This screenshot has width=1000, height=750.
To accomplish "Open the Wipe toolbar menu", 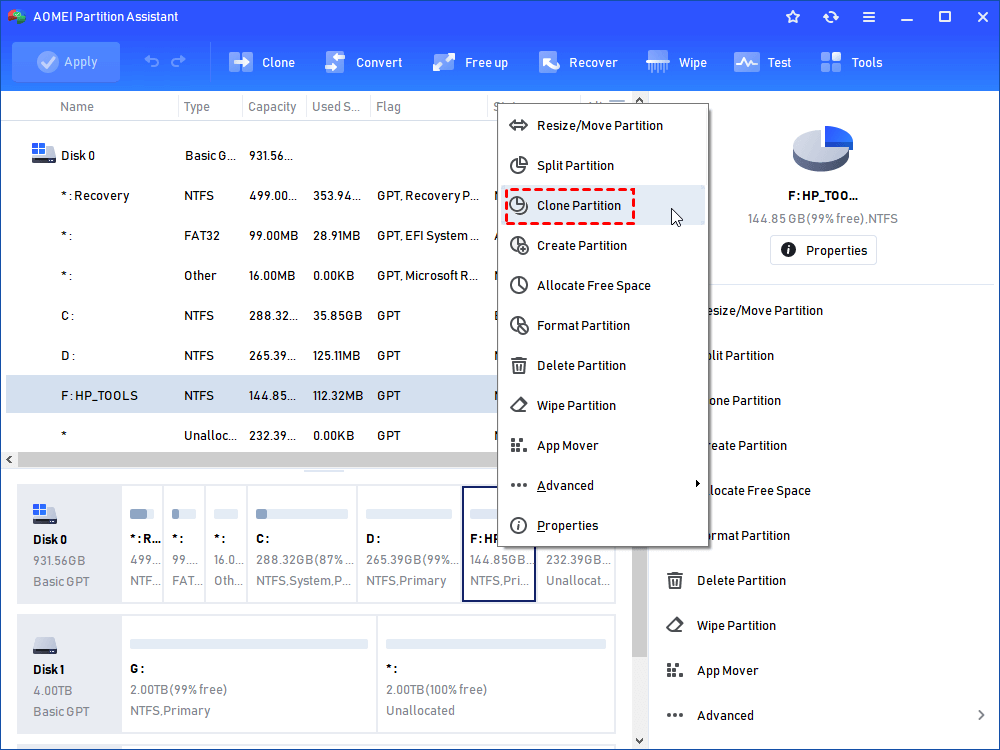I will (x=676, y=62).
